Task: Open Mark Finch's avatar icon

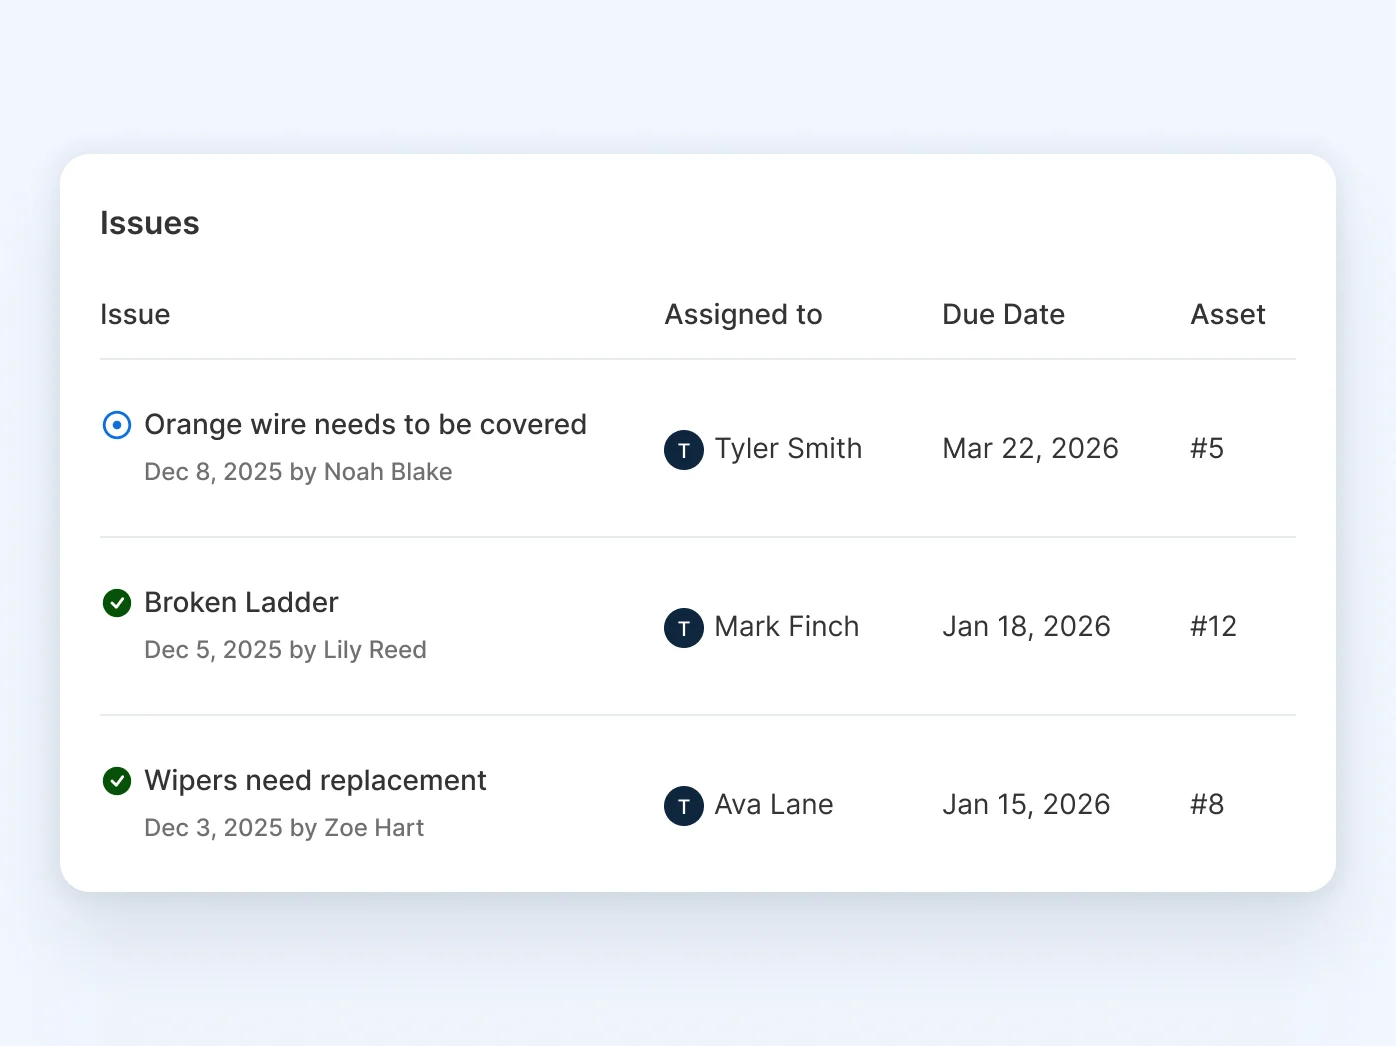Action: tap(684, 628)
